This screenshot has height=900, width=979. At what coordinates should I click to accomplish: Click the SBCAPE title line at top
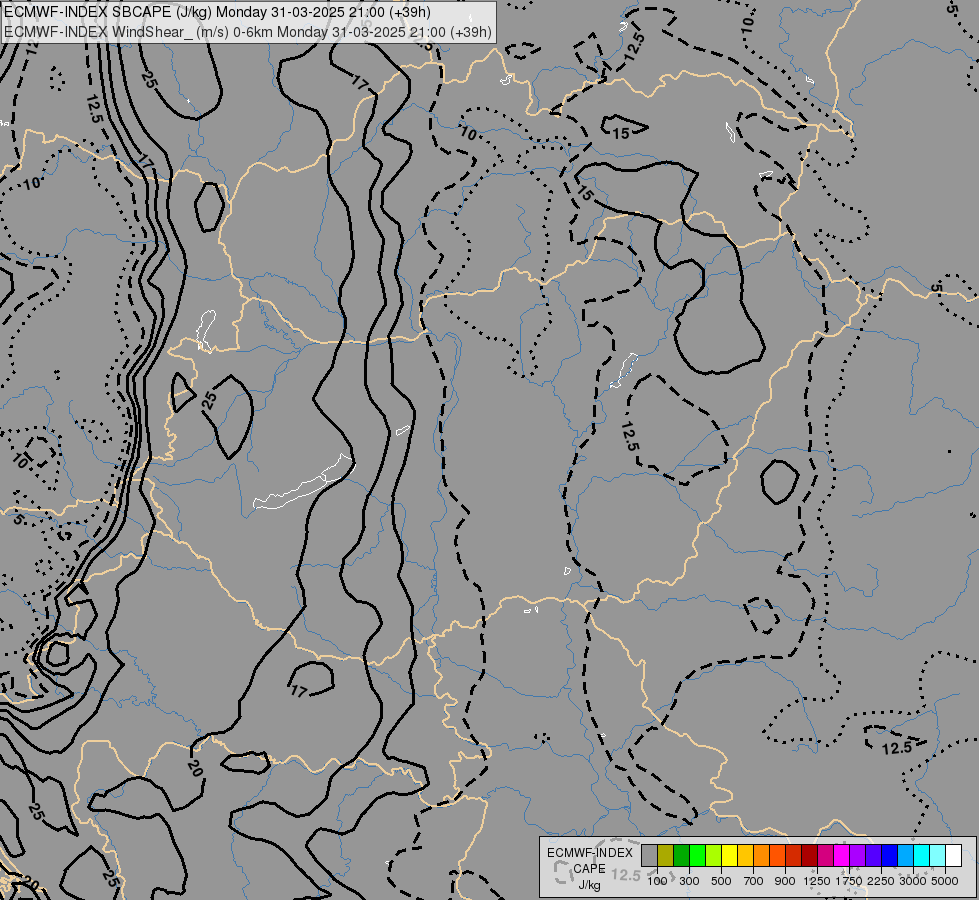(x=217, y=12)
